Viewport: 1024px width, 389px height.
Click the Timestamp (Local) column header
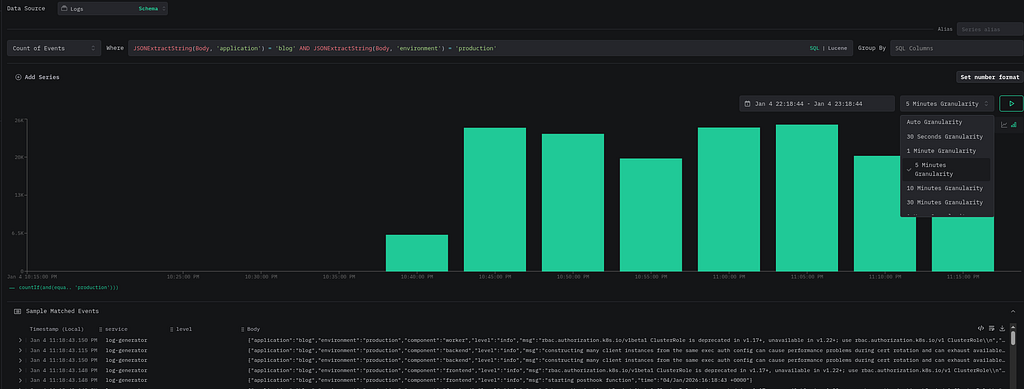56,330
